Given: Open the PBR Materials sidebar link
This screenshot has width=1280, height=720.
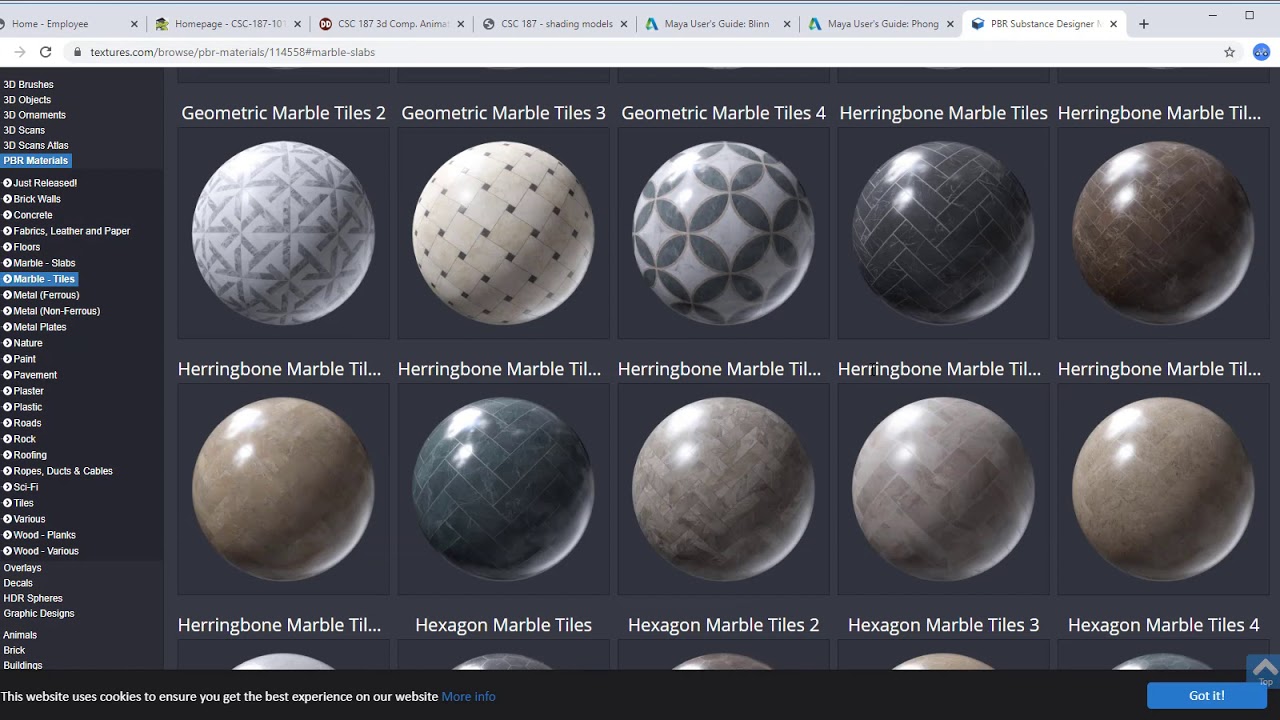Looking at the screenshot, I should pyautogui.click(x=36, y=160).
